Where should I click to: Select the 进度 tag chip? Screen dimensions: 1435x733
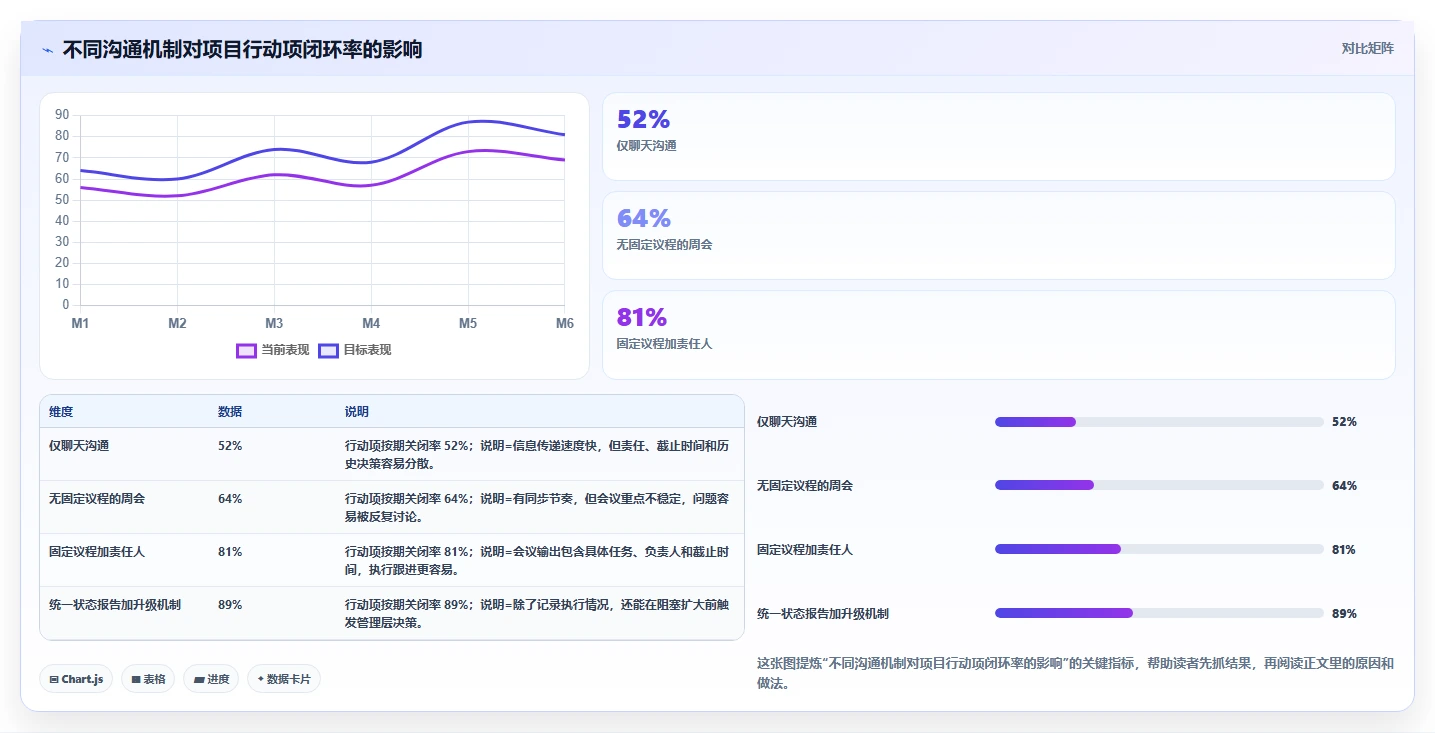point(211,679)
